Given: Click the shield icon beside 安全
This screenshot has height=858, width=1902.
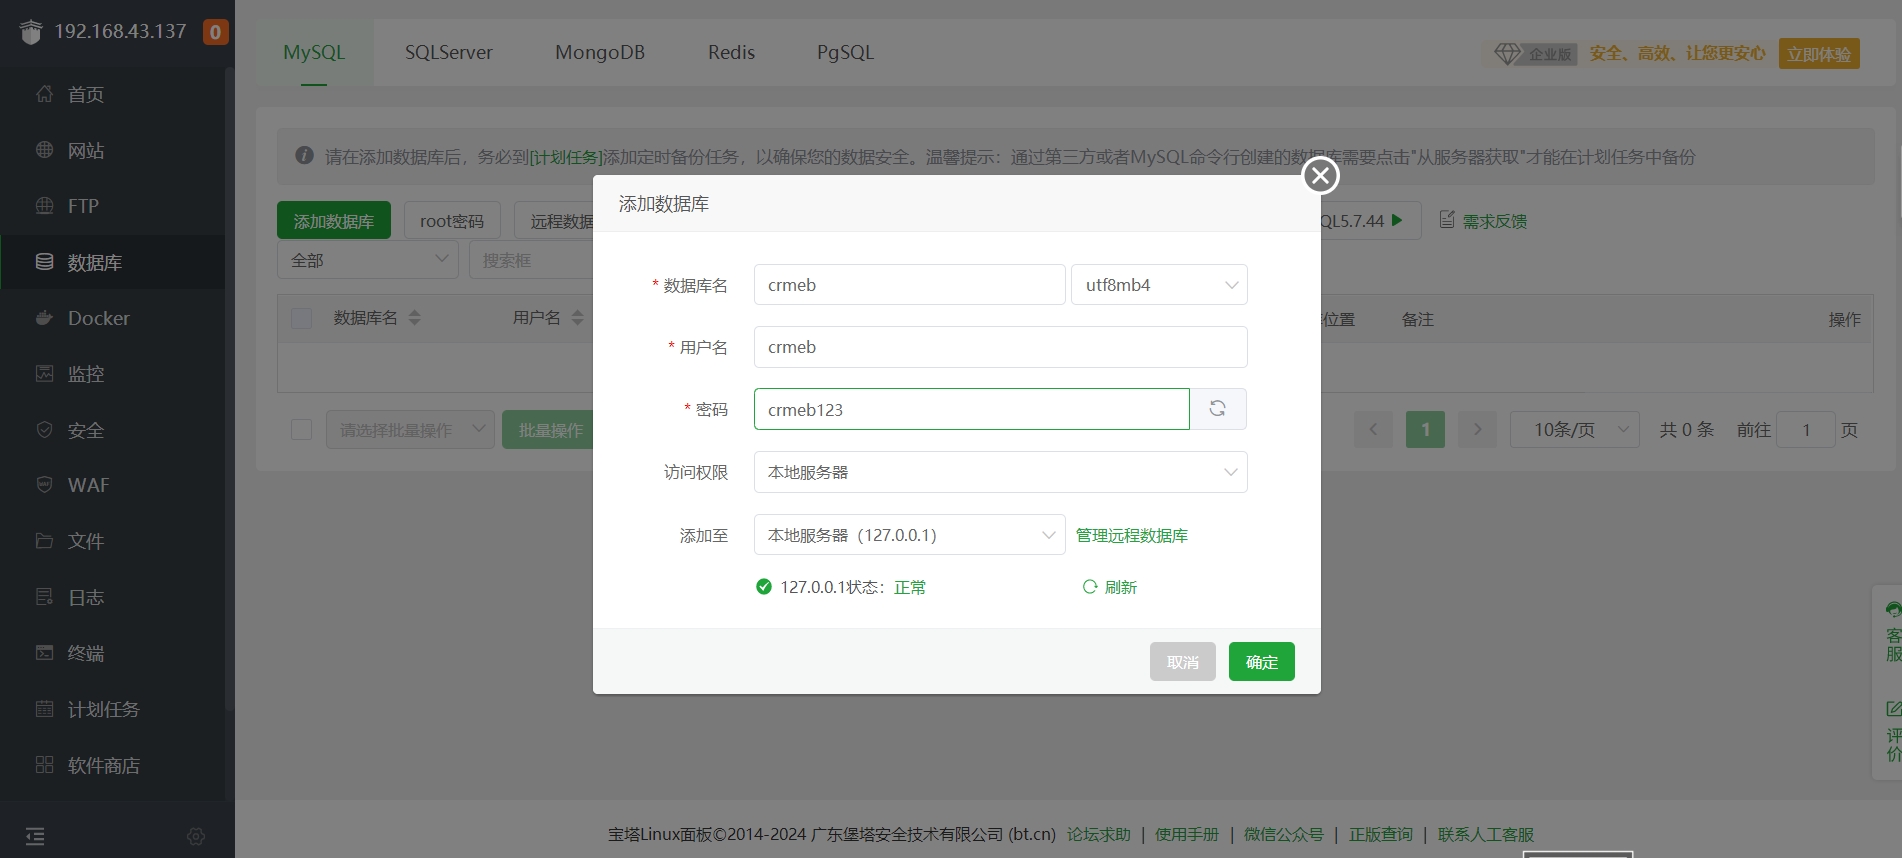Looking at the screenshot, I should tap(44, 430).
